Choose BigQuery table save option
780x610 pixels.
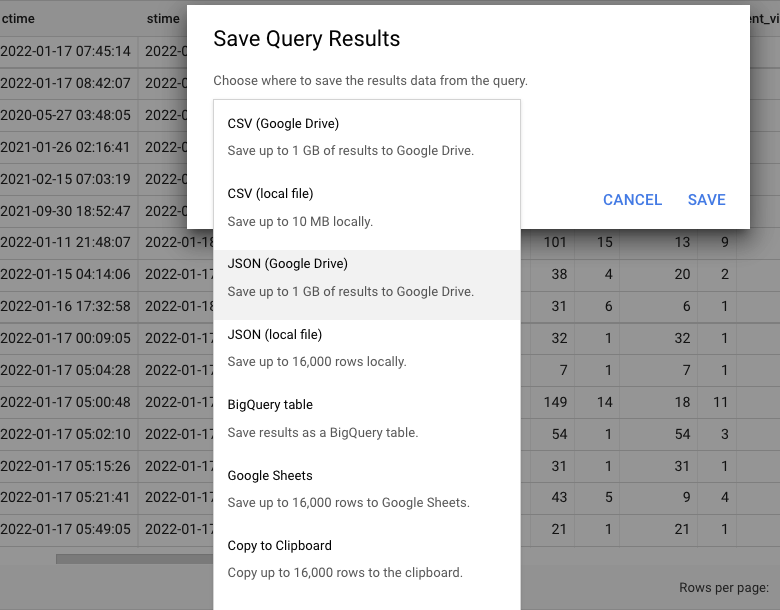[x=367, y=418]
